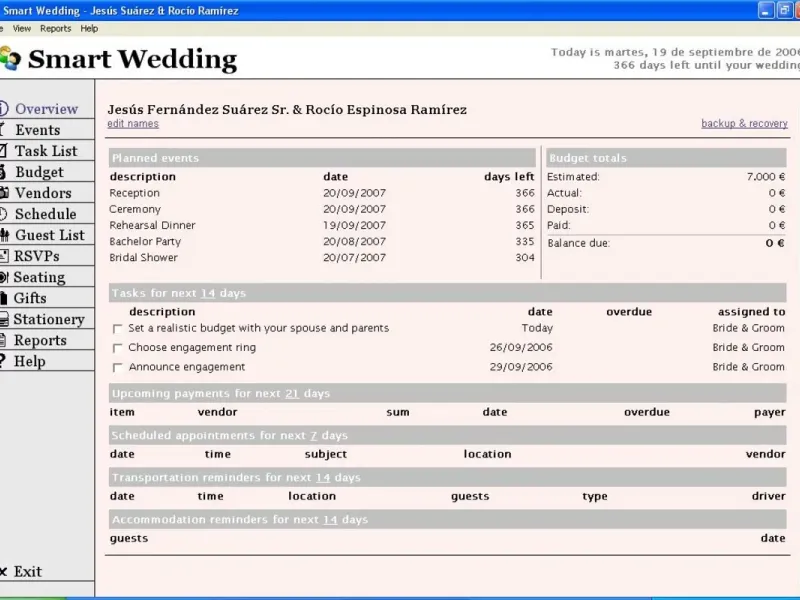Image resolution: width=800 pixels, height=600 pixels.
Task: Open the Vendors section label
Action: (x=43, y=193)
